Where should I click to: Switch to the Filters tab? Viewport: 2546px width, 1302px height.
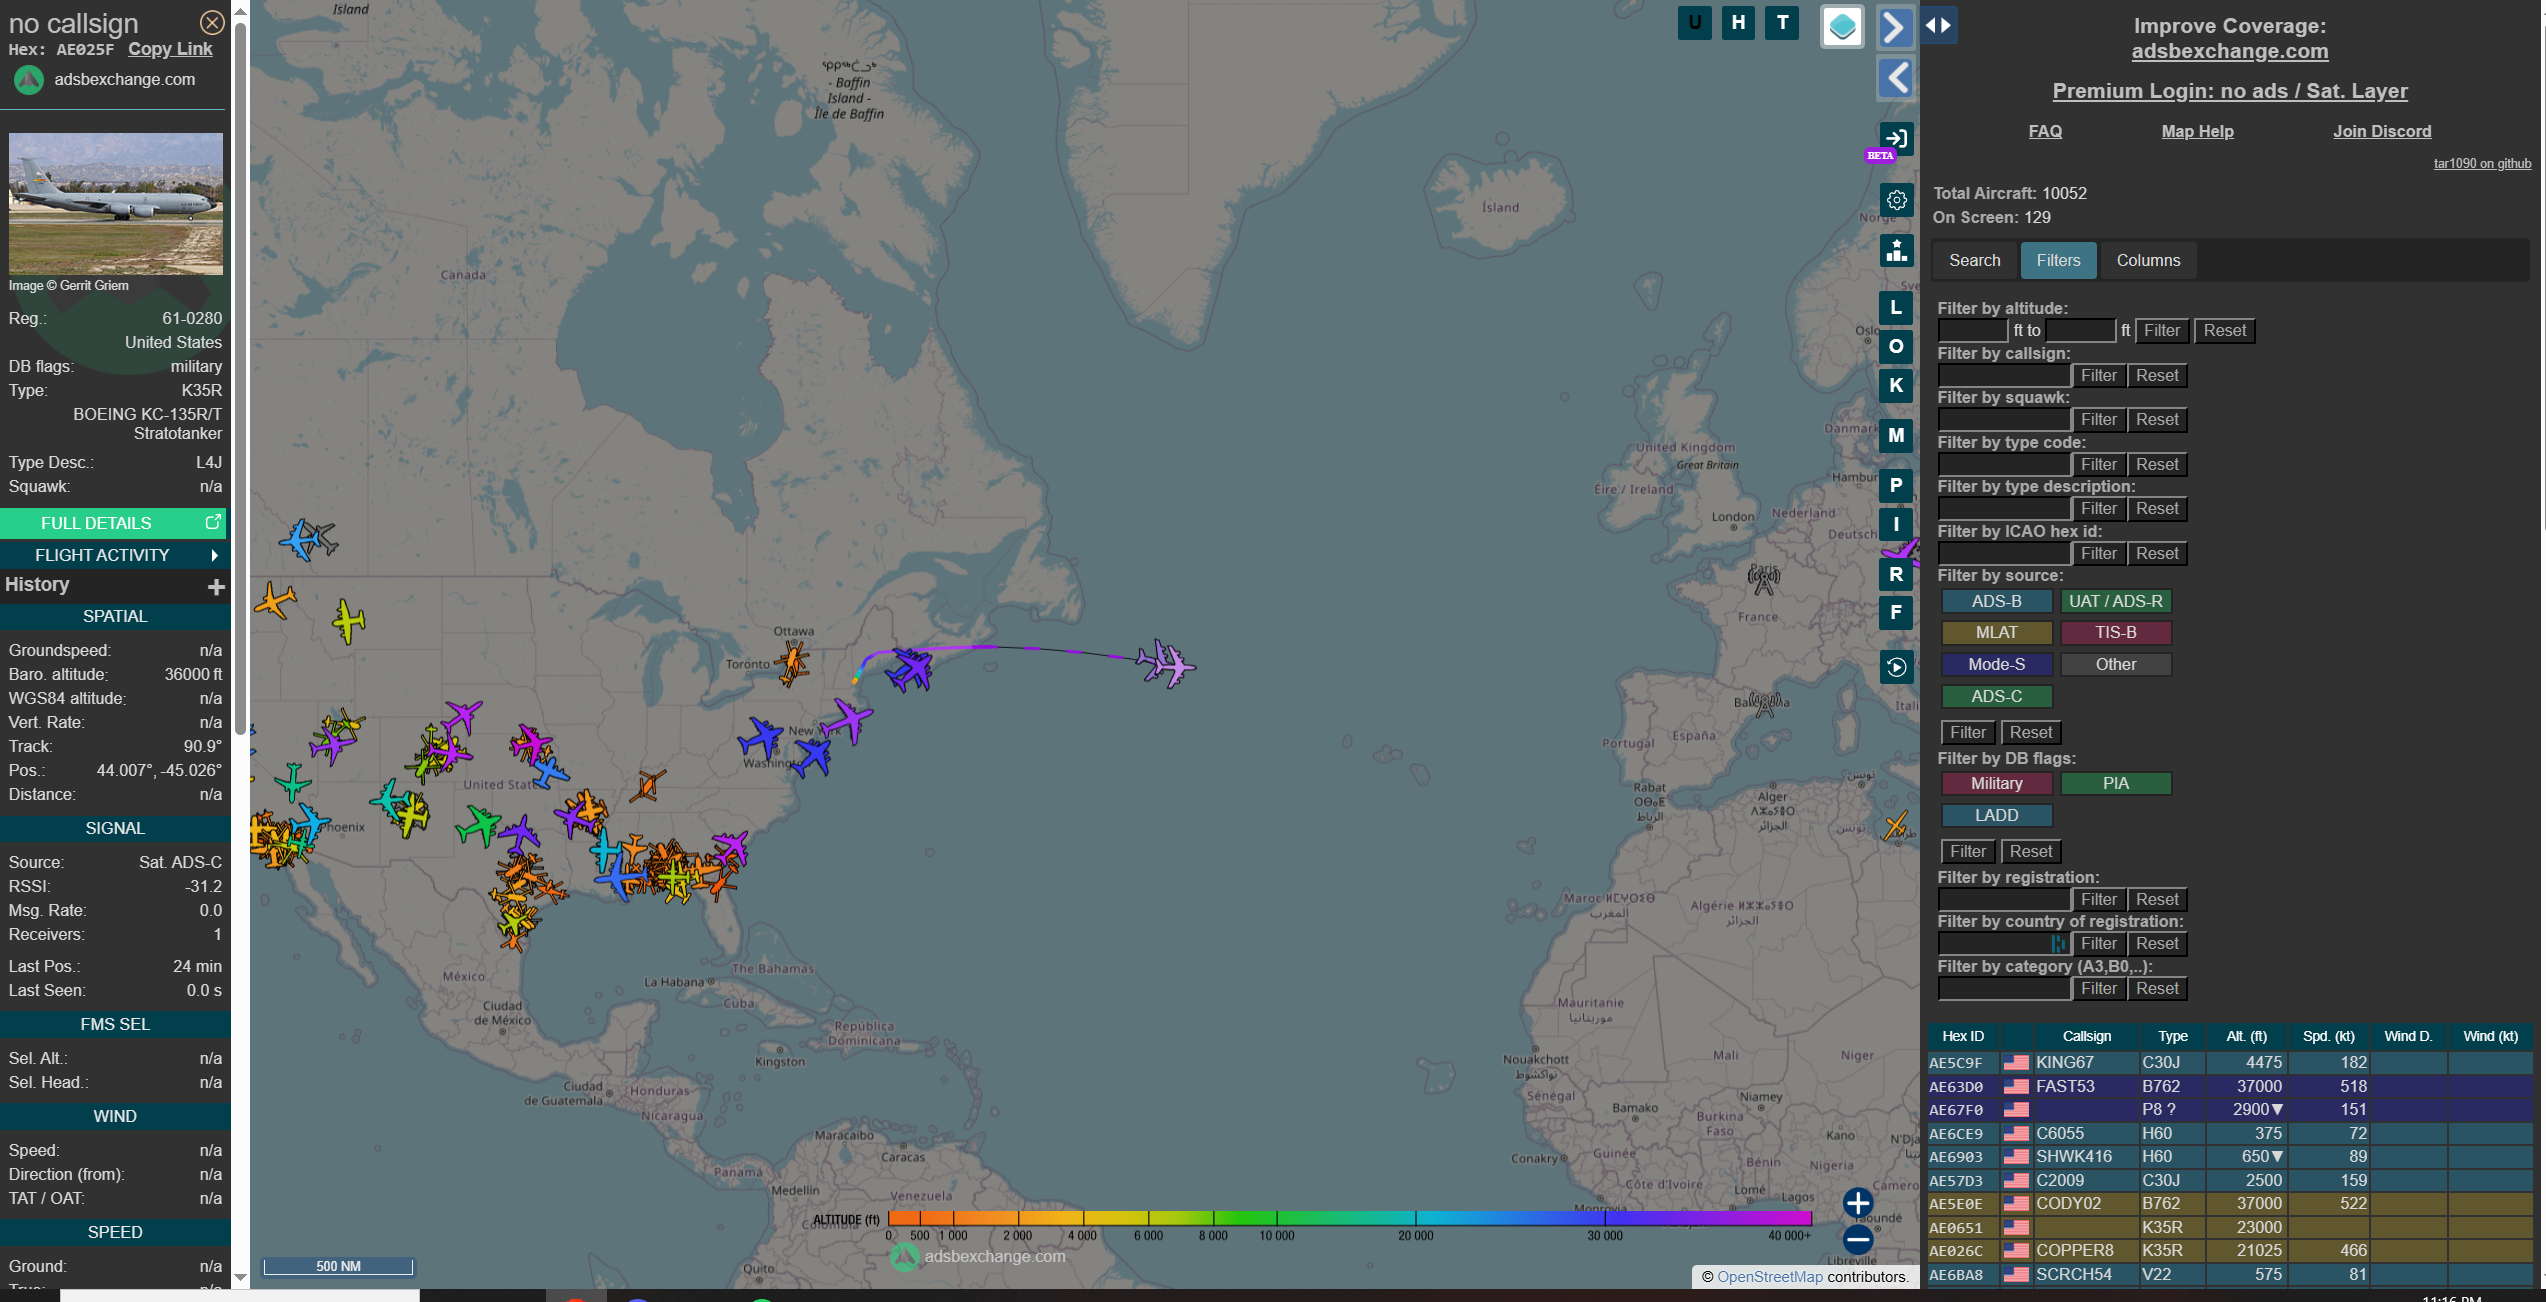(2058, 261)
